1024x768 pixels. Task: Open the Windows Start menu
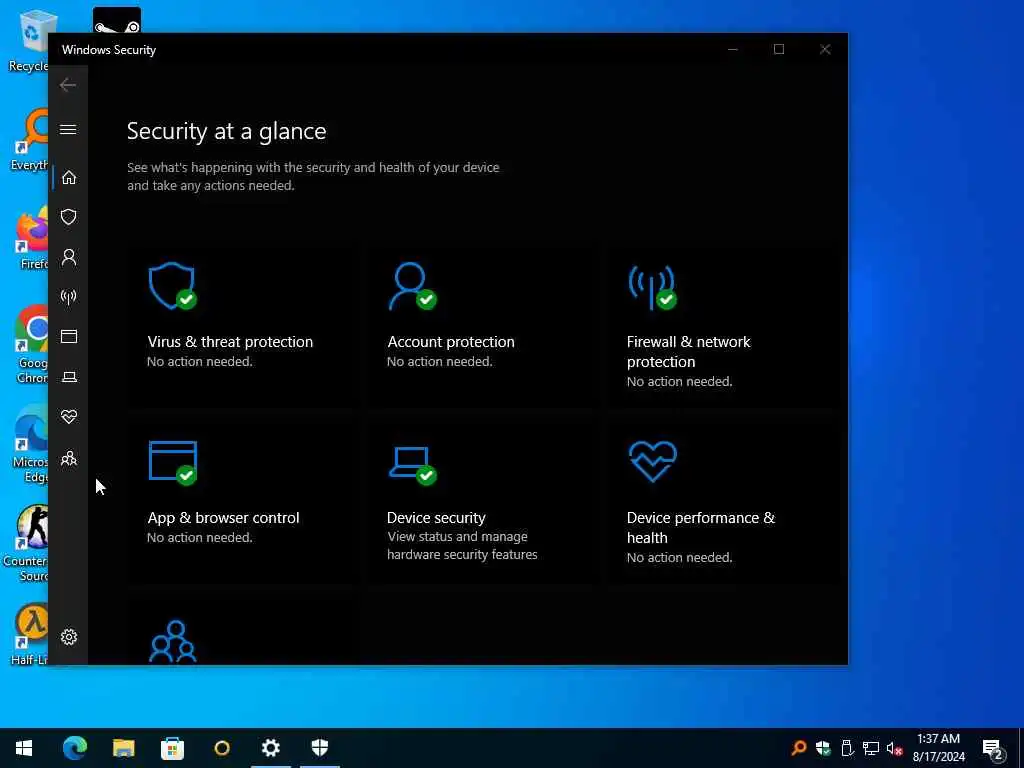click(24, 748)
